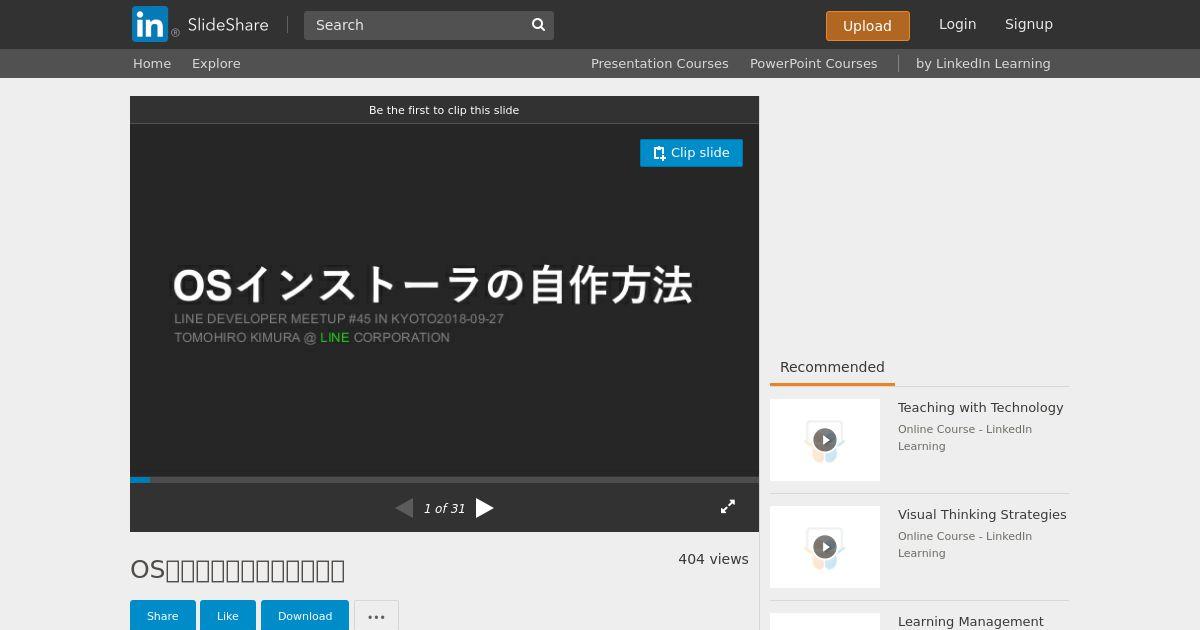Open the Explore menu item

coord(216,63)
